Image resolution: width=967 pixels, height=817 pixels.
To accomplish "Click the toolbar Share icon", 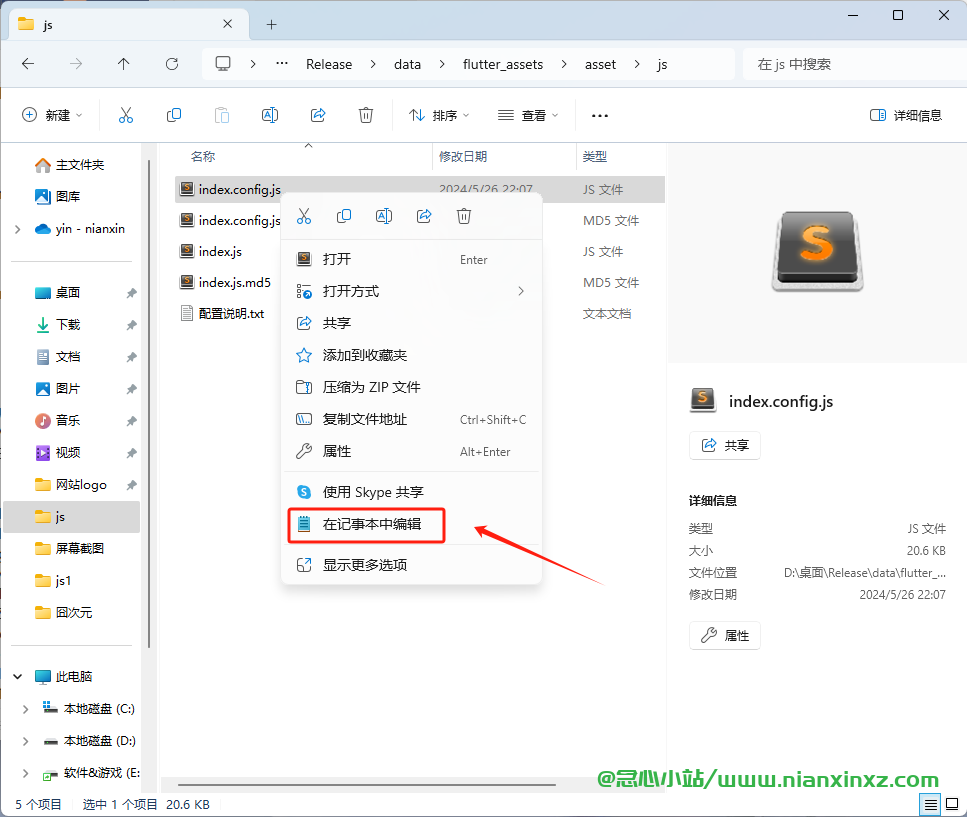I will pyautogui.click(x=318, y=115).
